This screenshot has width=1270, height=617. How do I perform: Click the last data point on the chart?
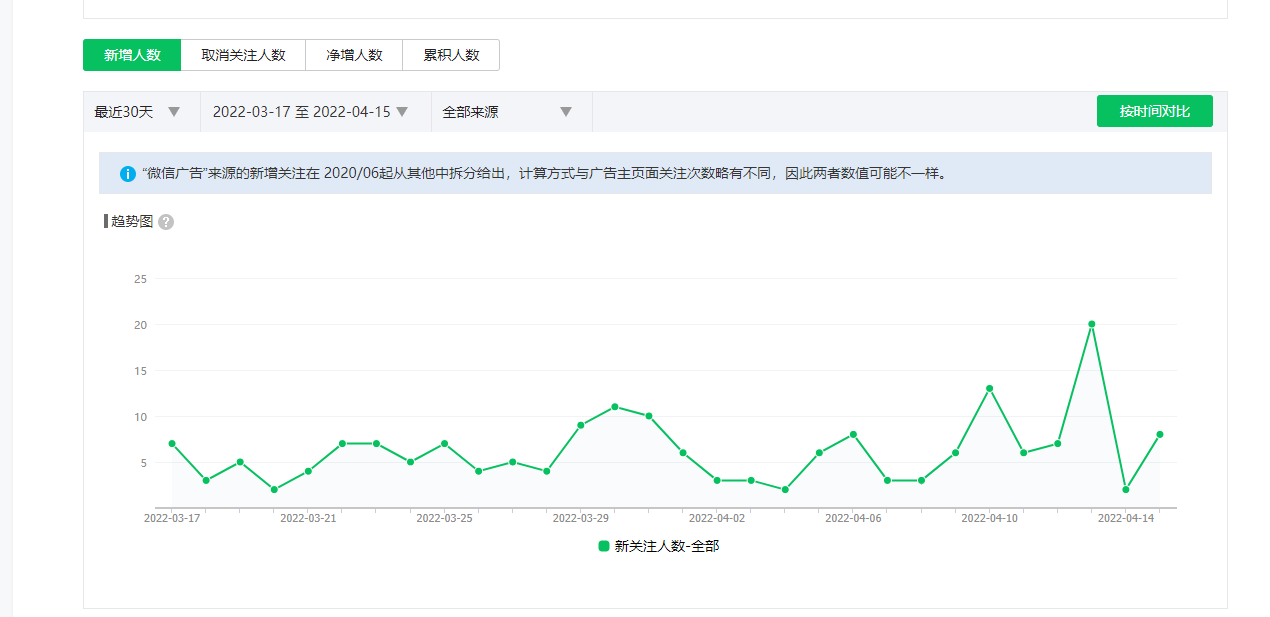coord(1160,434)
